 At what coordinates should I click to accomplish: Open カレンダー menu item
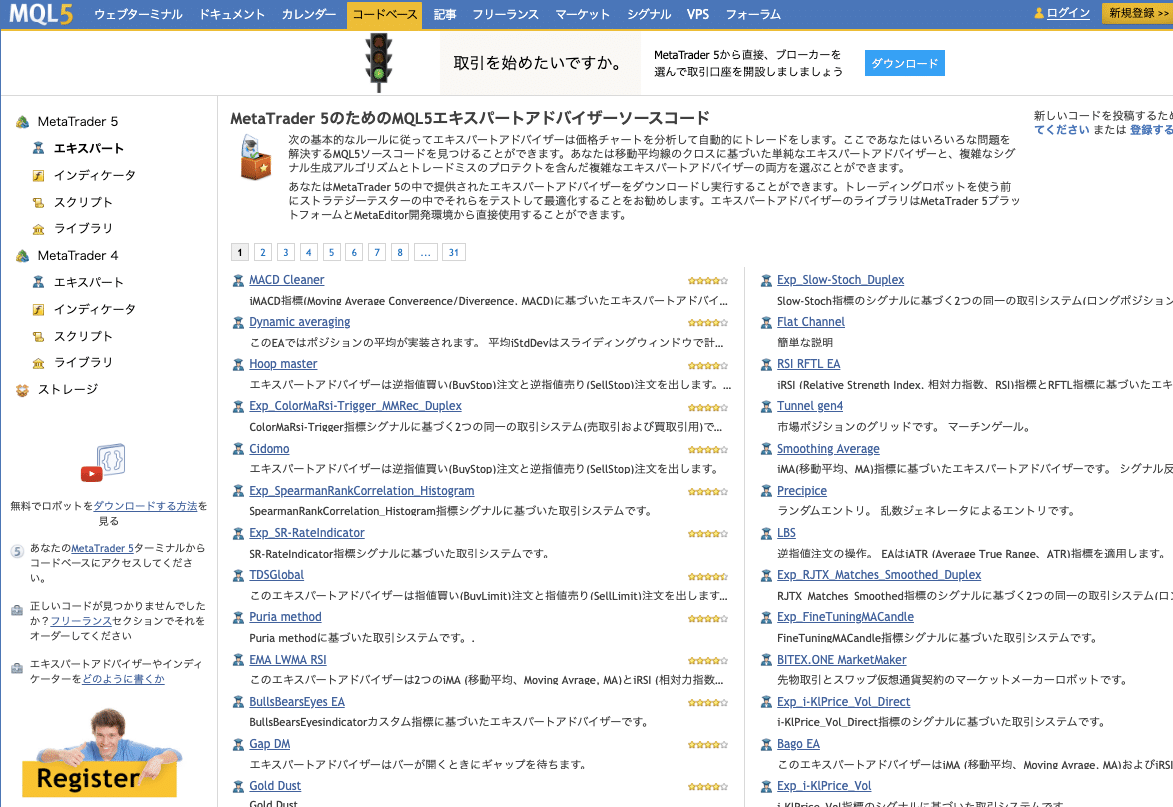[x=308, y=14]
